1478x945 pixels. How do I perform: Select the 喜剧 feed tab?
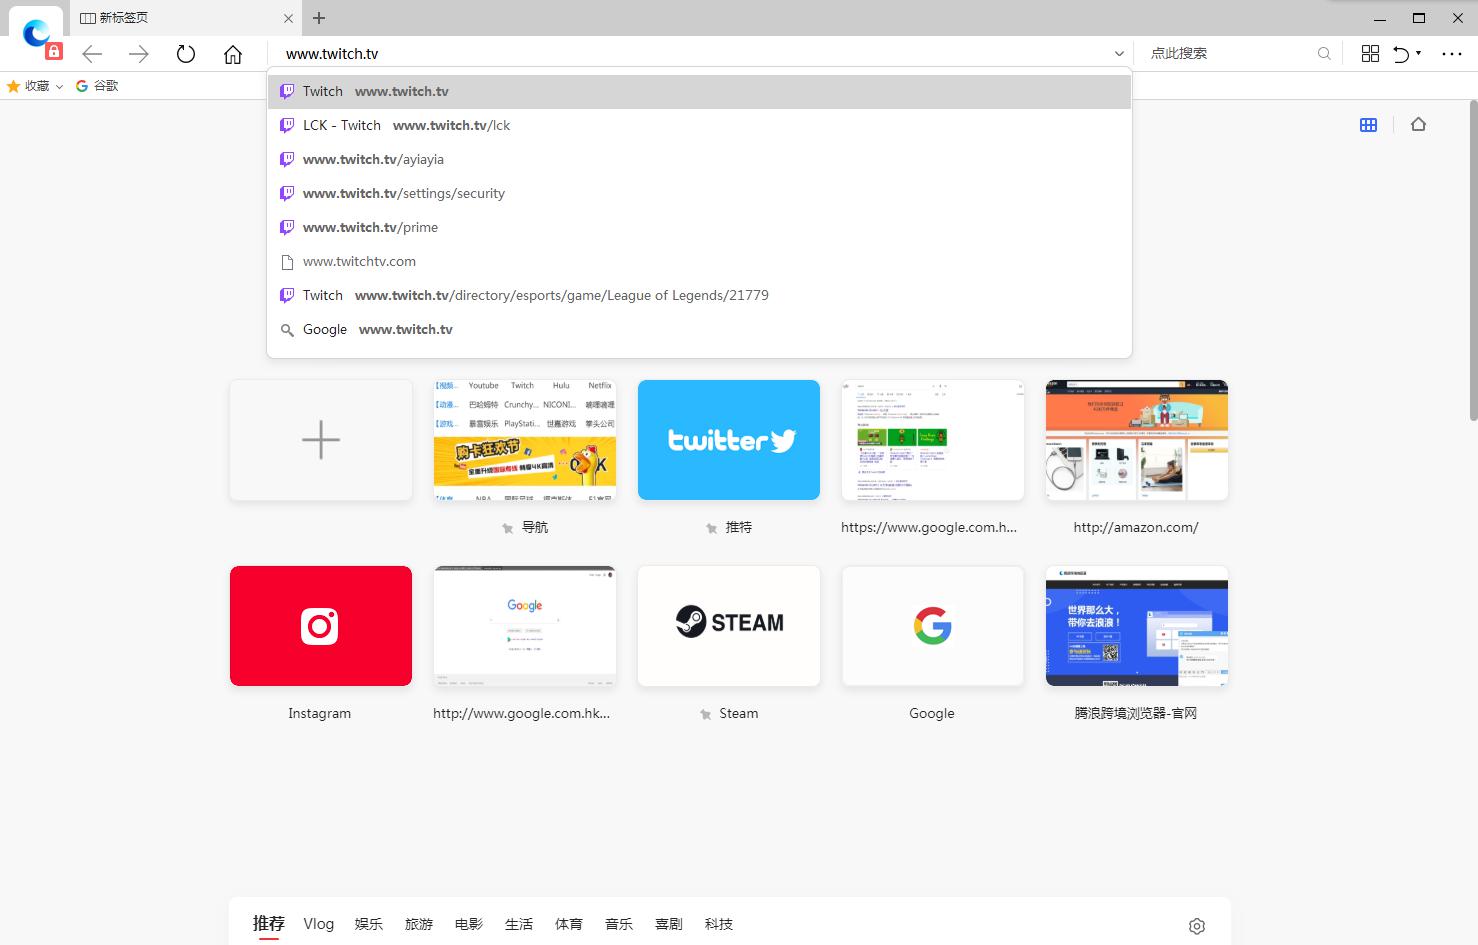pyautogui.click(x=669, y=924)
